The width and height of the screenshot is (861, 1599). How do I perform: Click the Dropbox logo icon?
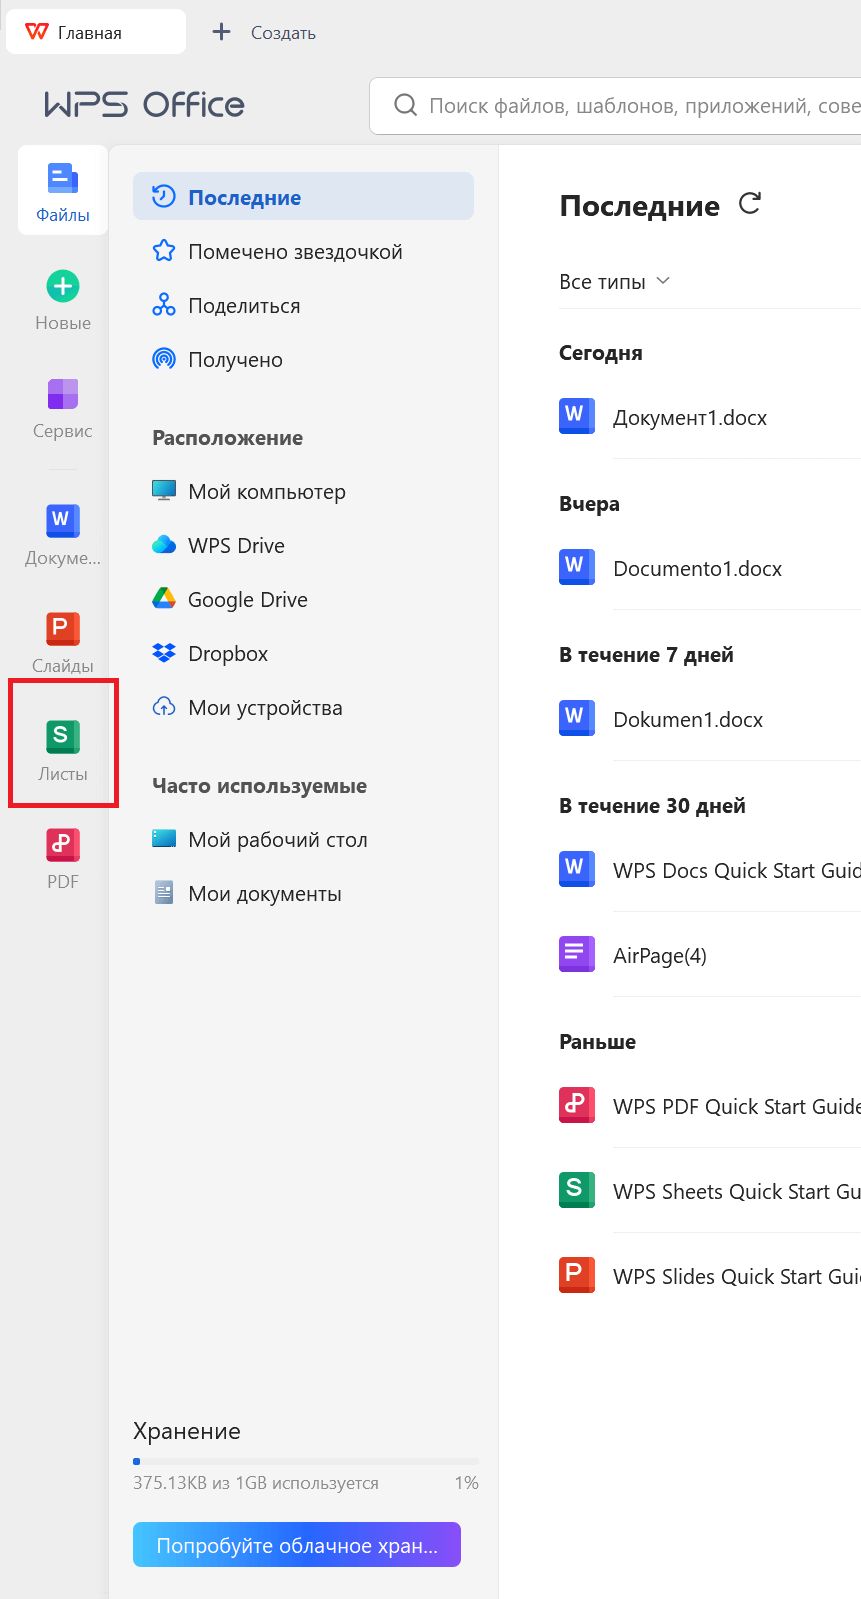coord(164,653)
